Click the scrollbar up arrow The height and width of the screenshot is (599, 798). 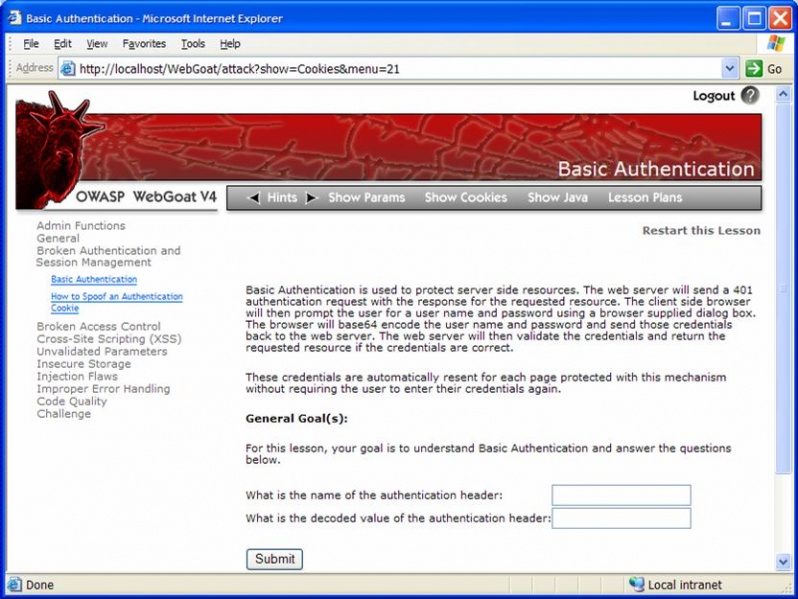click(783, 94)
